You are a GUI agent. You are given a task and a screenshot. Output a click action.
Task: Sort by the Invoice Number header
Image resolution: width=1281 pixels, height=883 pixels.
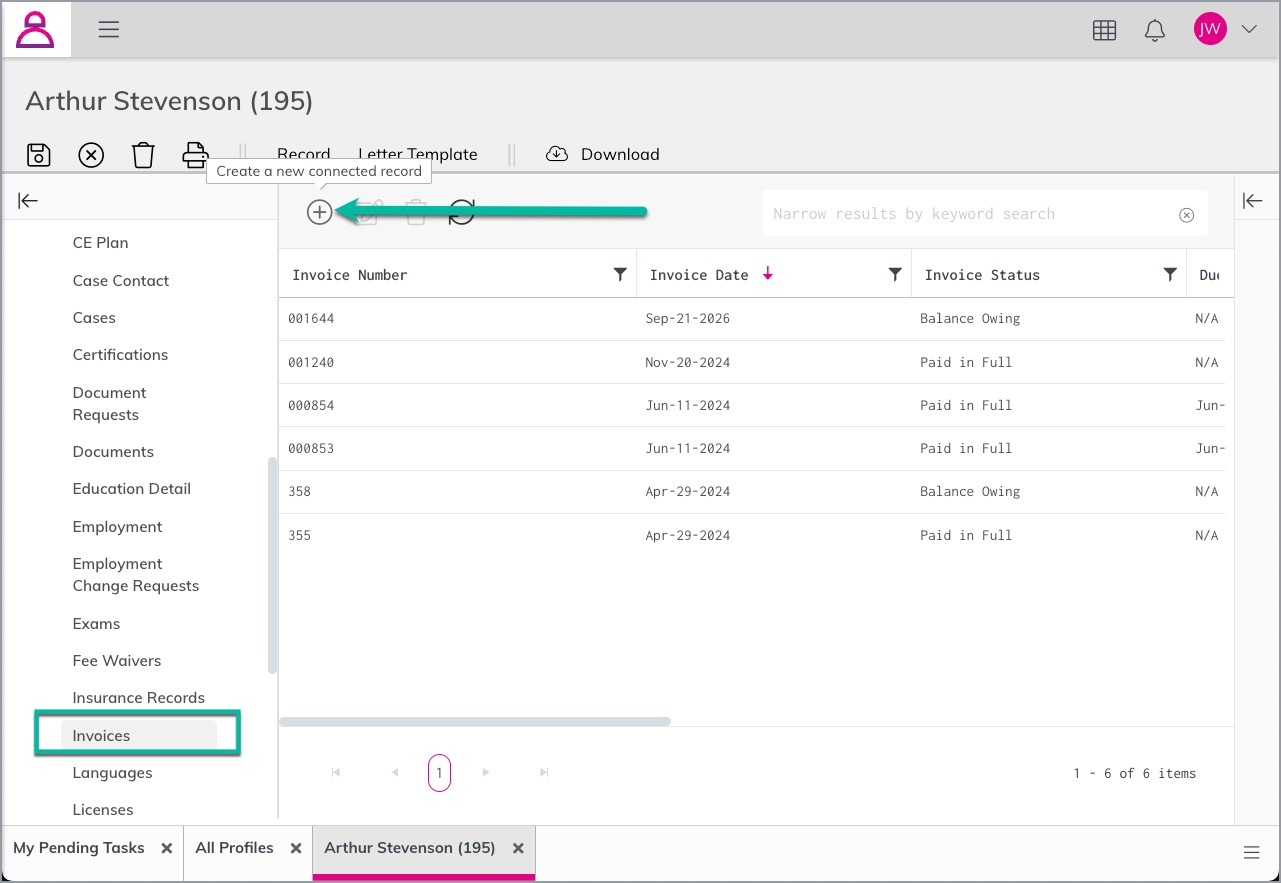coord(349,275)
